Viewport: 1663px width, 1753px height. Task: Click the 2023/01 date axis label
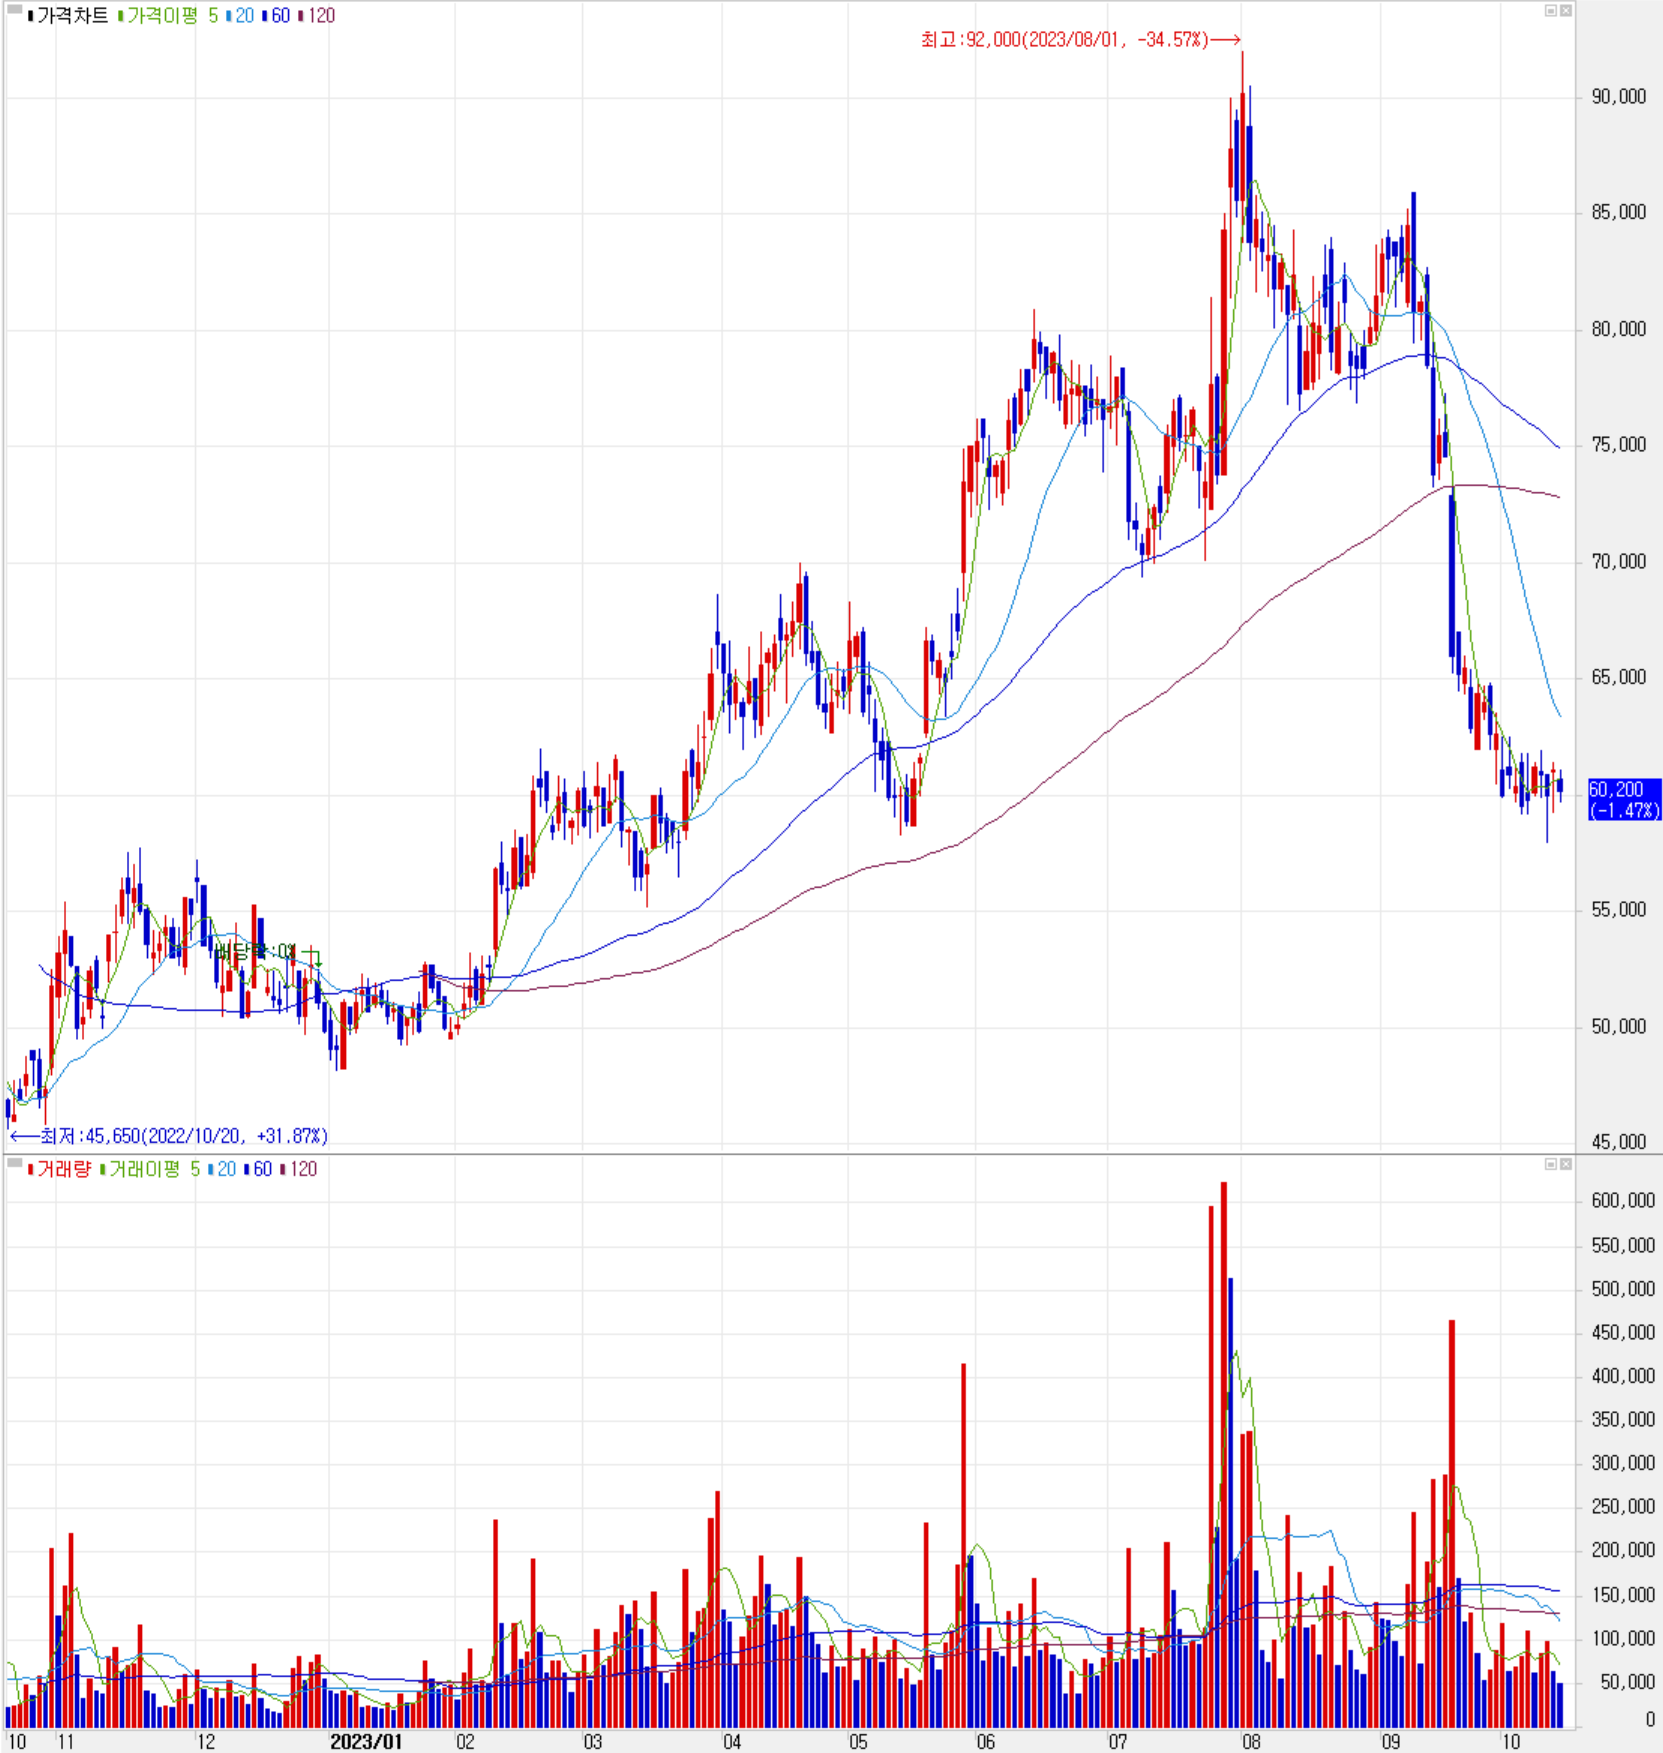(366, 1741)
